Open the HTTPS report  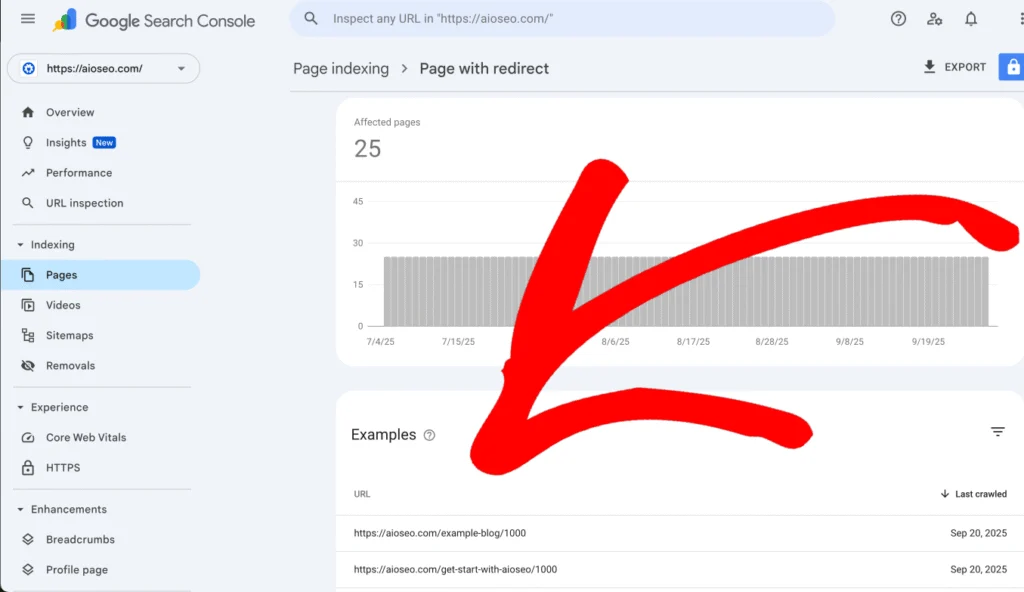tap(60, 467)
